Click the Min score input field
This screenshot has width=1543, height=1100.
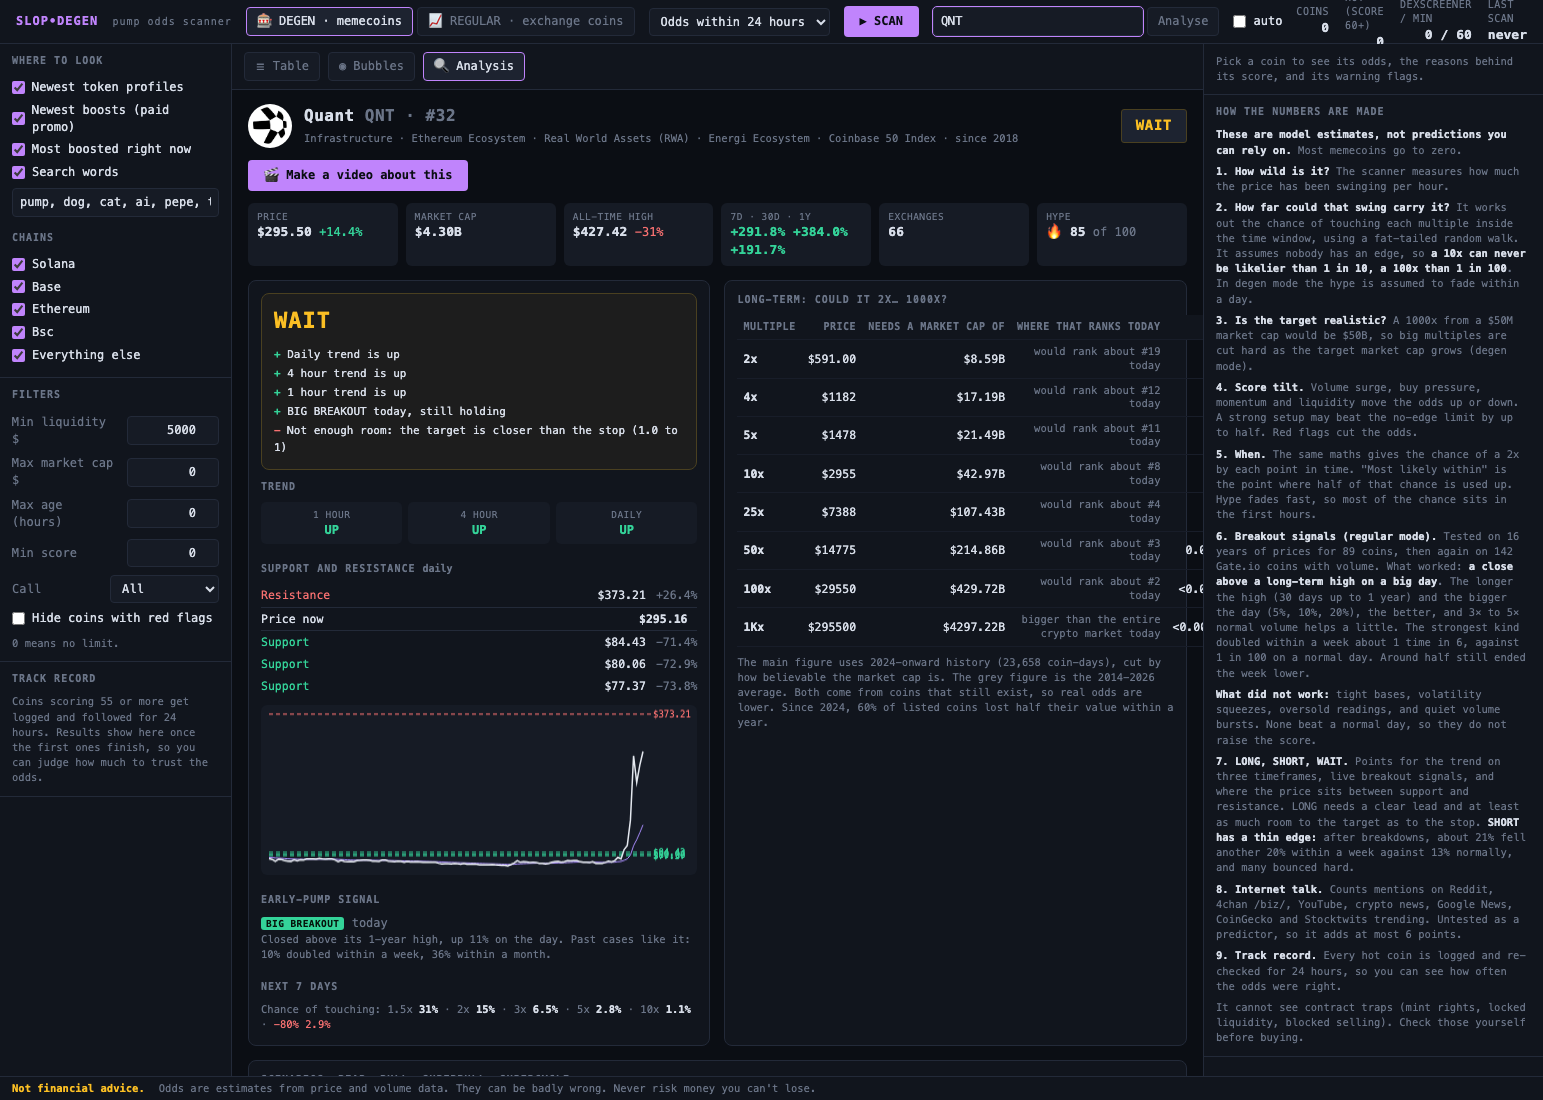(x=173, y=553)
